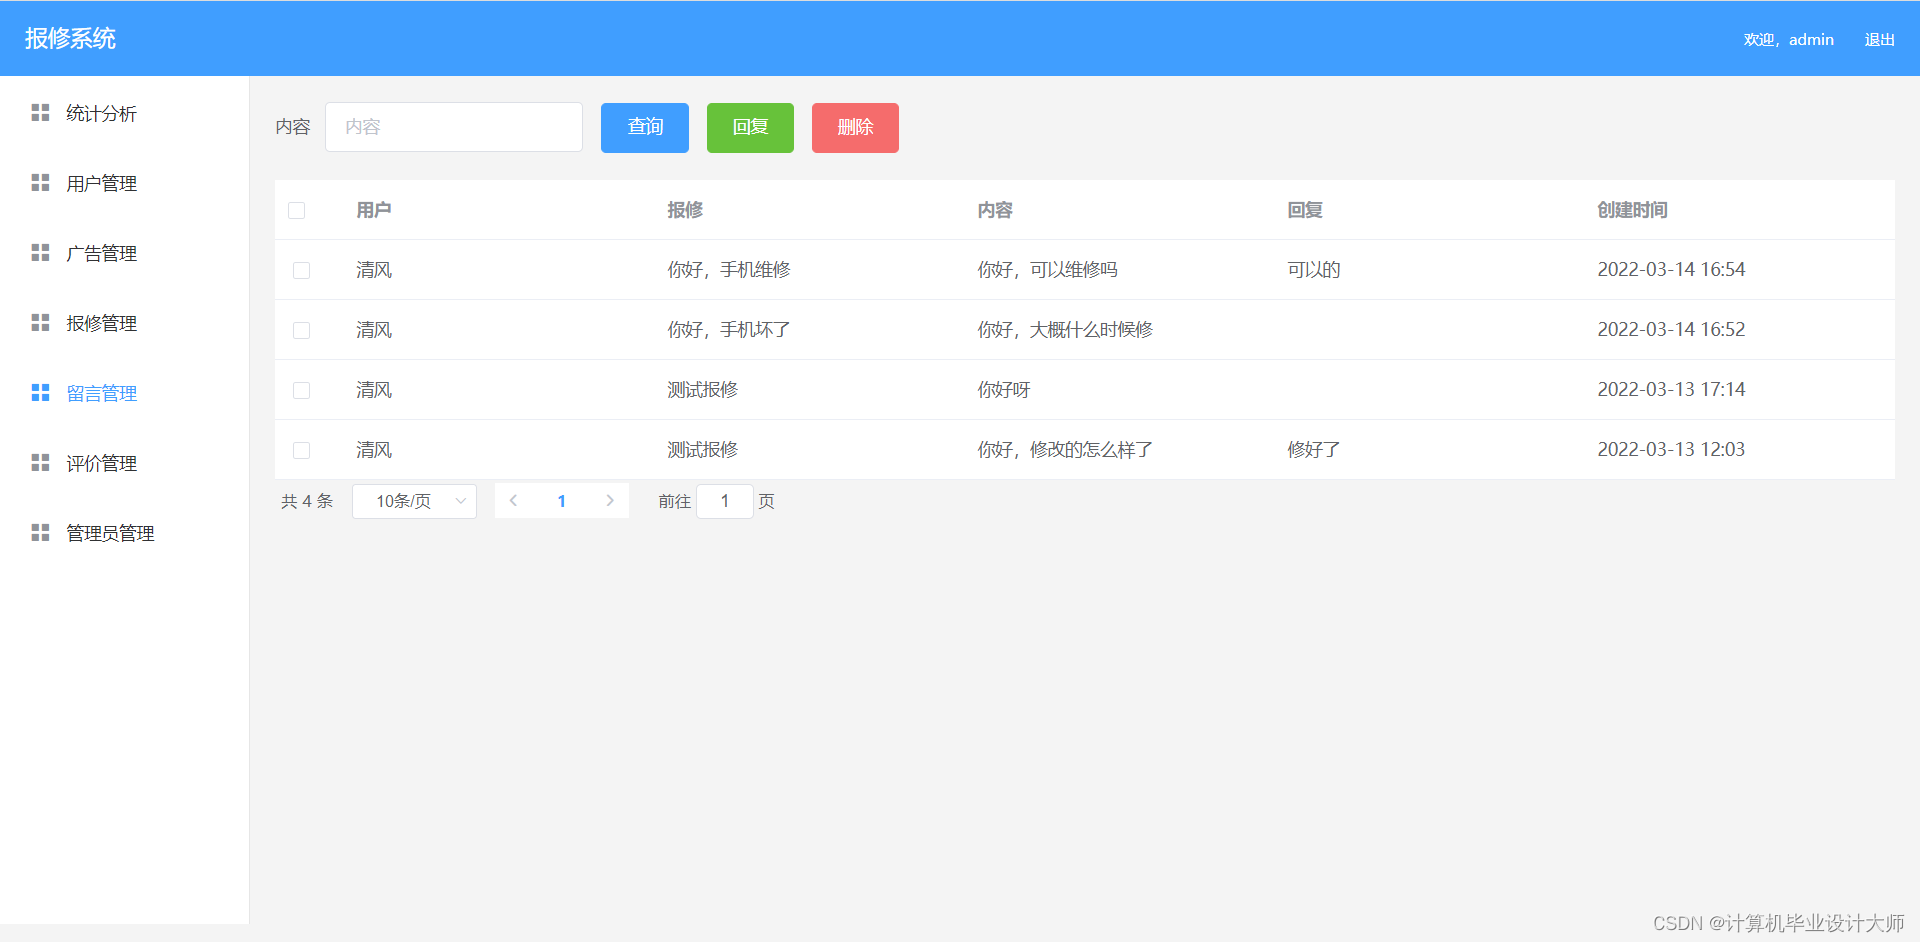Click the 报修系统 title
The width and height of the screenshot is (1920, 942).
point(70,38)
